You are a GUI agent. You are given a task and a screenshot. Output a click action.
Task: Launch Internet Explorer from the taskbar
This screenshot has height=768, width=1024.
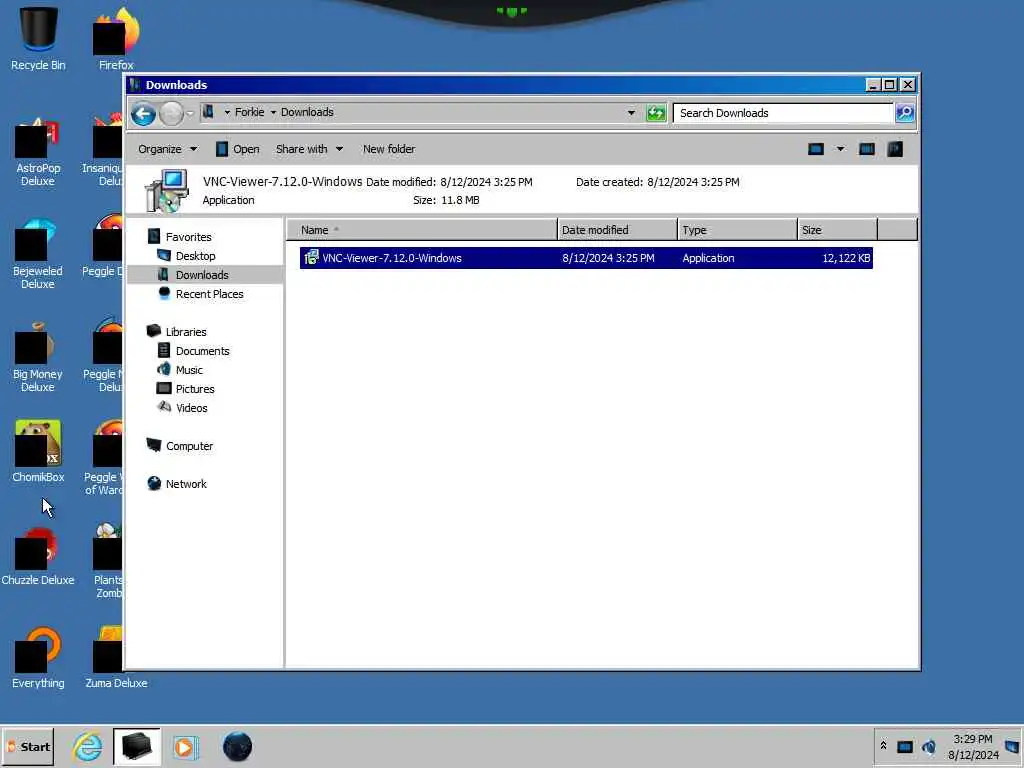[87, 746]
